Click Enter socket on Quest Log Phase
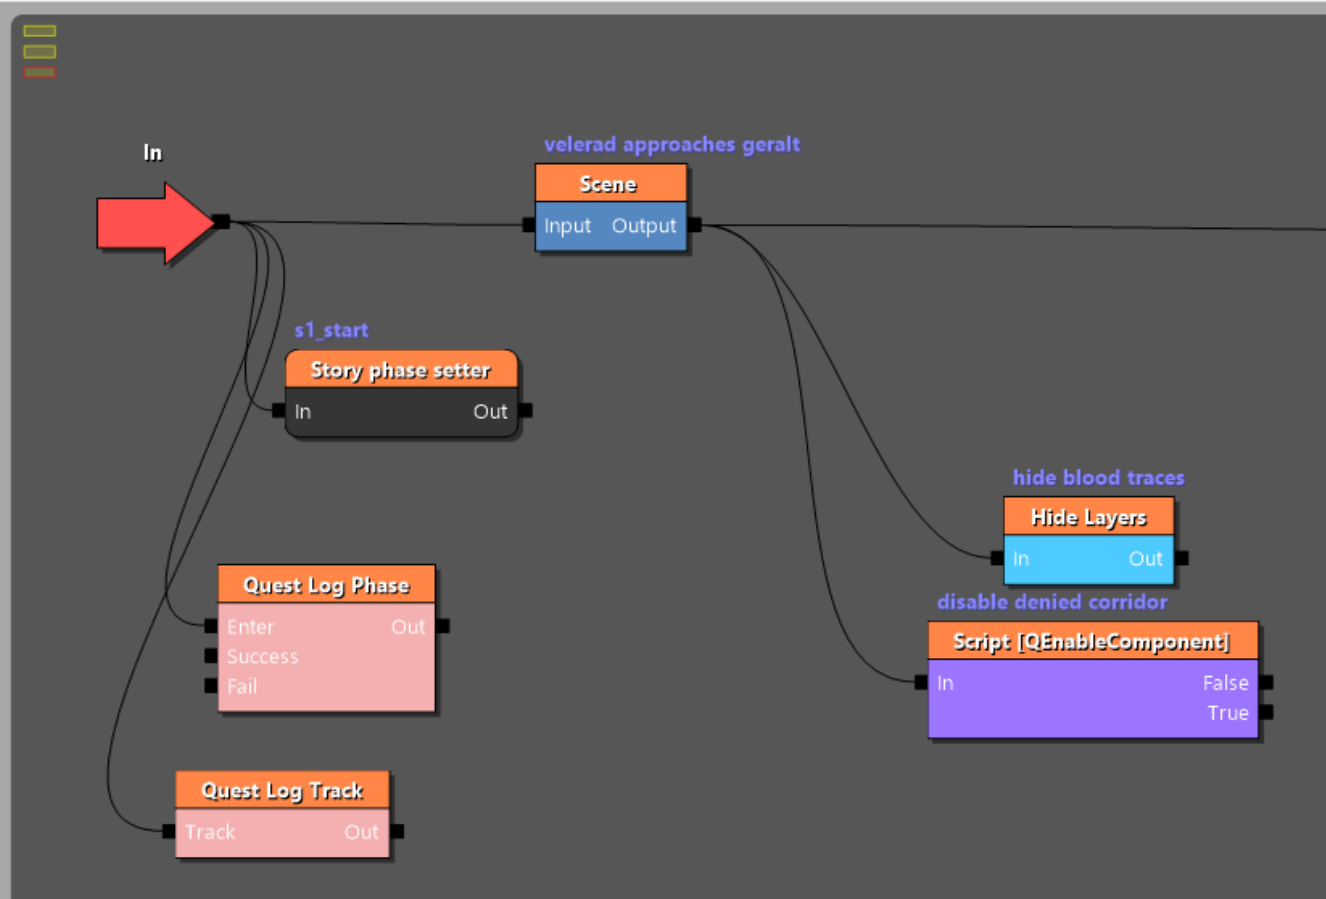 pyautogui.click(x=211, y=626)
